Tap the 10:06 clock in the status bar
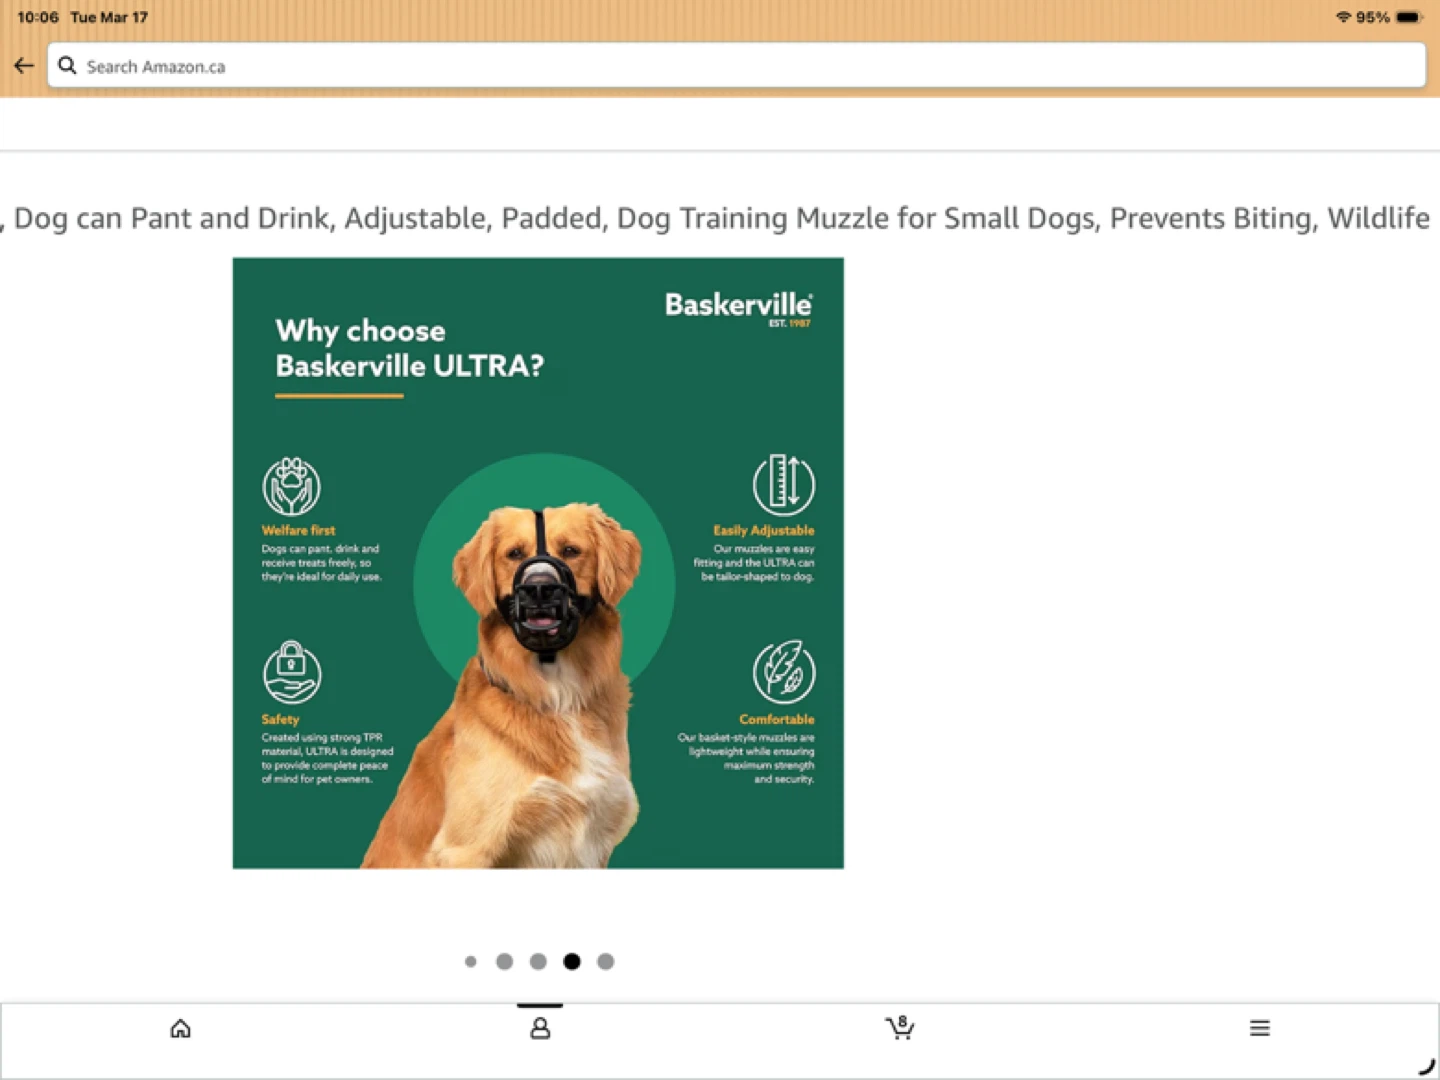The width and height of the screenshot is (1440, 1080). (x=38, y=17)
